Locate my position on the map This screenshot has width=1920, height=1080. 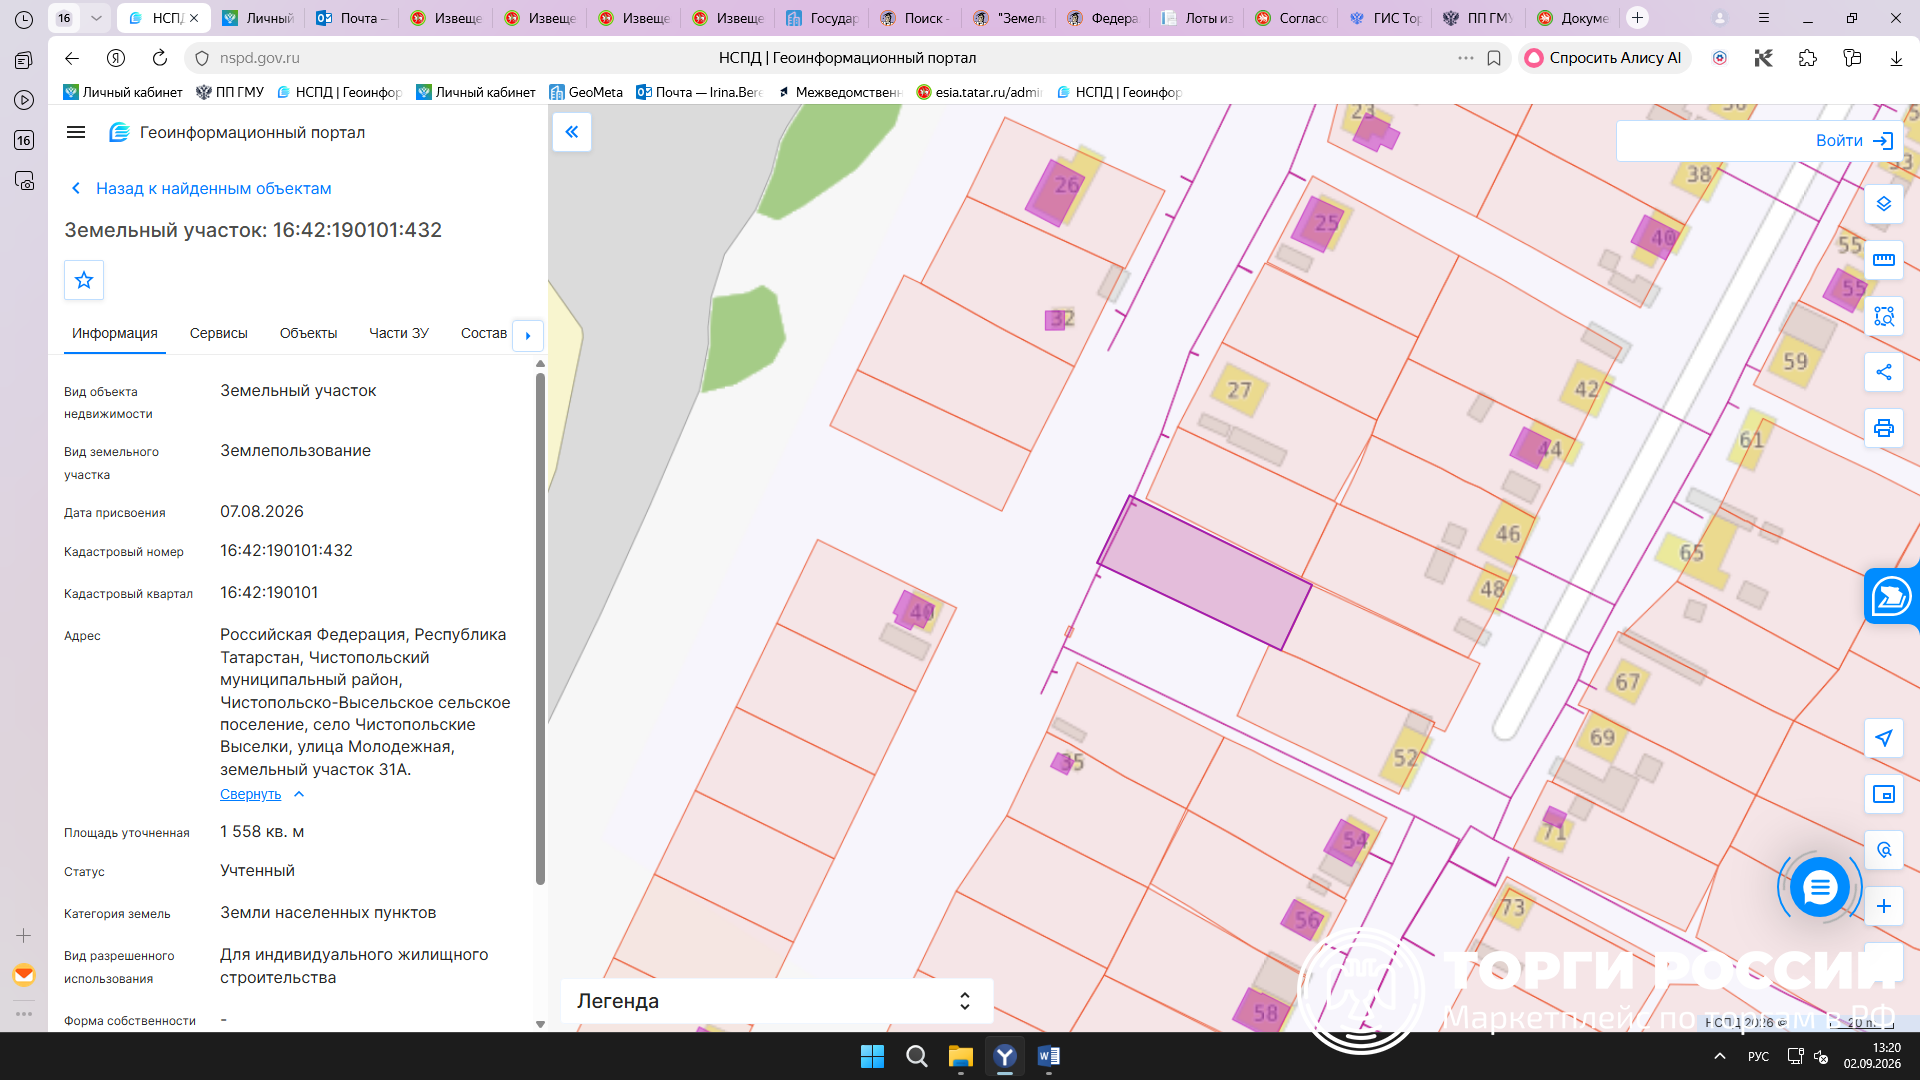pos(1884,738)
